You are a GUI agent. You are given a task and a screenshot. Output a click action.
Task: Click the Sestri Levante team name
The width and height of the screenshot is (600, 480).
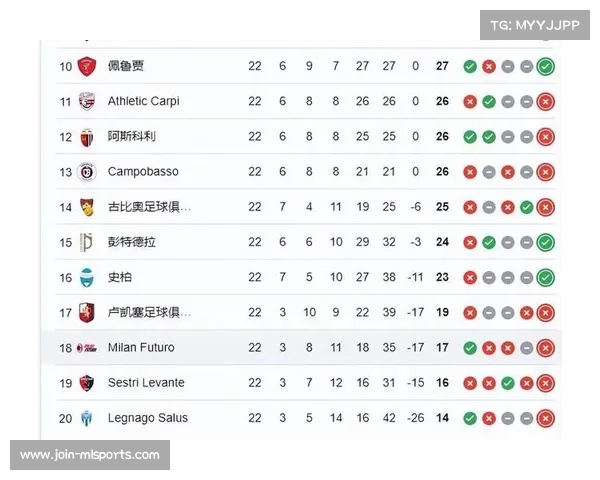tap(146, 383)
